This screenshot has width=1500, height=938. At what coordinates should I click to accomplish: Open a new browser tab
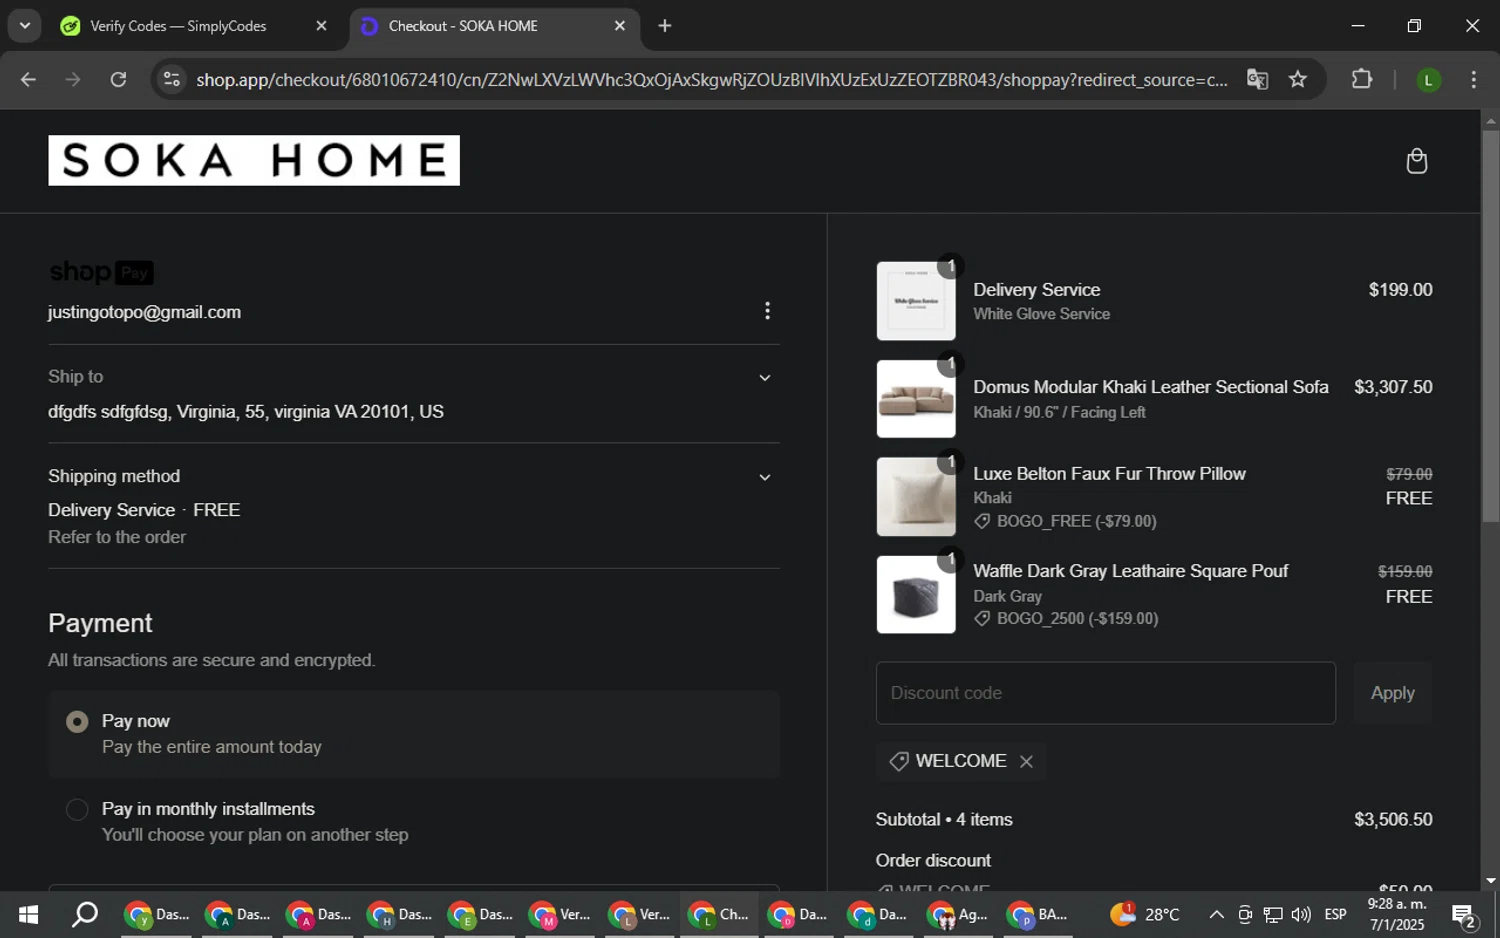pos(665,26)
